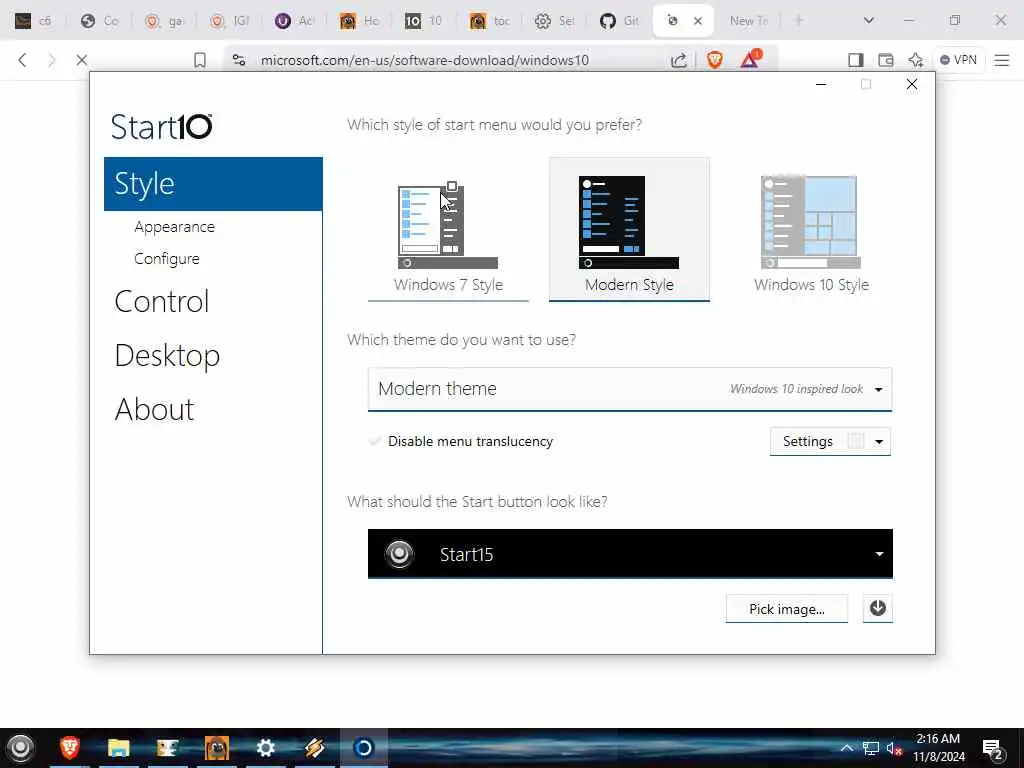Viewport: 1024px width, 768px height.
Task: Click the VPN button
Action: (x=958, y=60)
